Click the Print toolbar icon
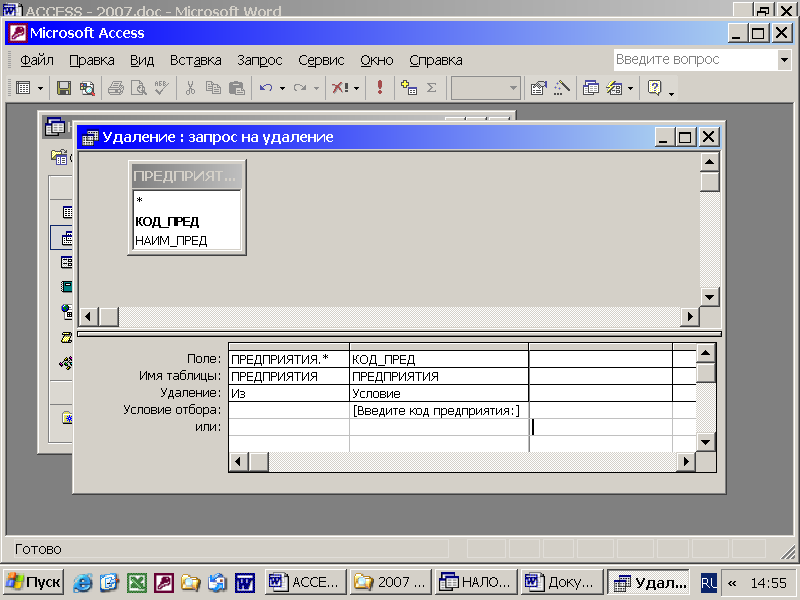800x600 pixels. click(x=116, y=88)
